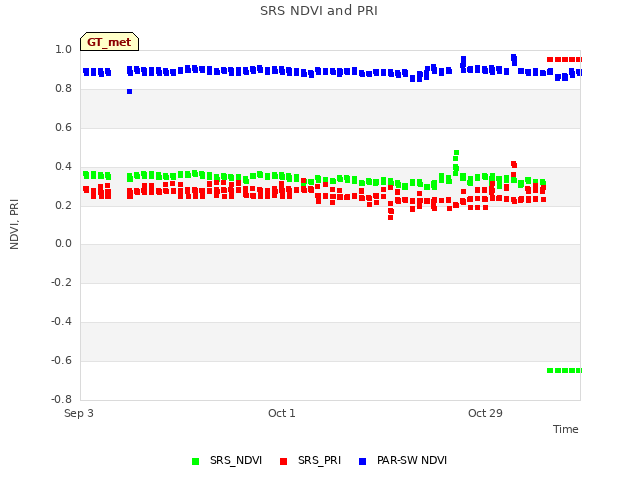Toggle the SRS_NDVI legend entry

pos(227,461)
